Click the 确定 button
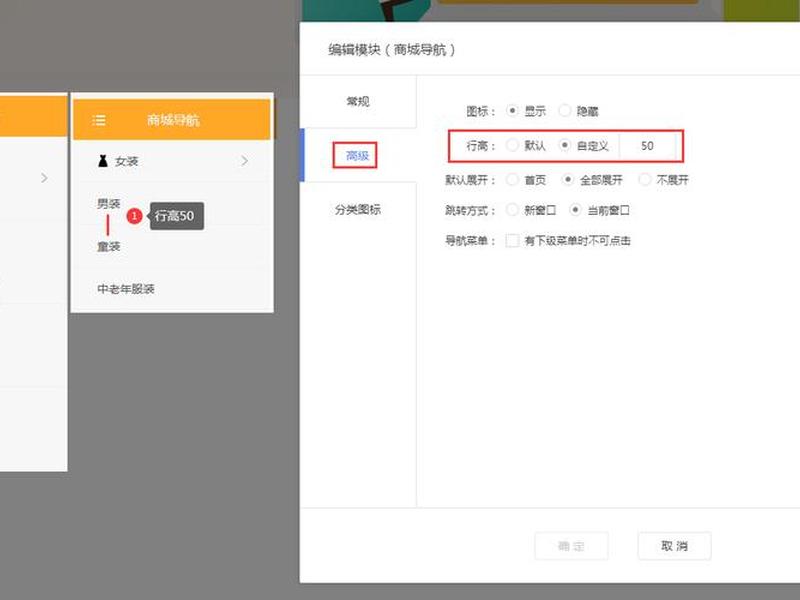Screen dimensions: 800x600 click(571, 546)
